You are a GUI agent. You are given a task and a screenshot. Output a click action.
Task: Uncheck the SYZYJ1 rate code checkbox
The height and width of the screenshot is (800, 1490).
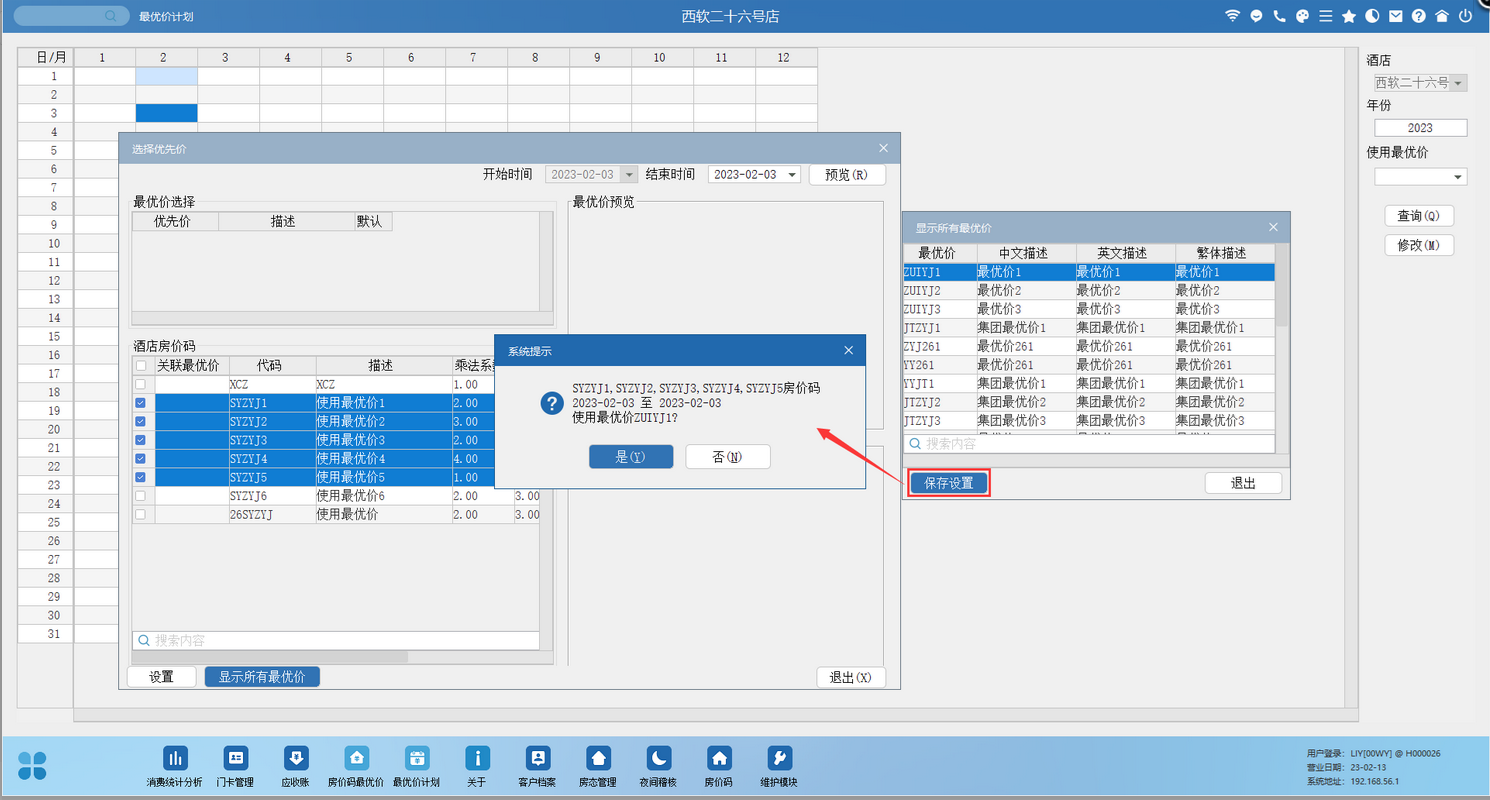click(140, 403)
